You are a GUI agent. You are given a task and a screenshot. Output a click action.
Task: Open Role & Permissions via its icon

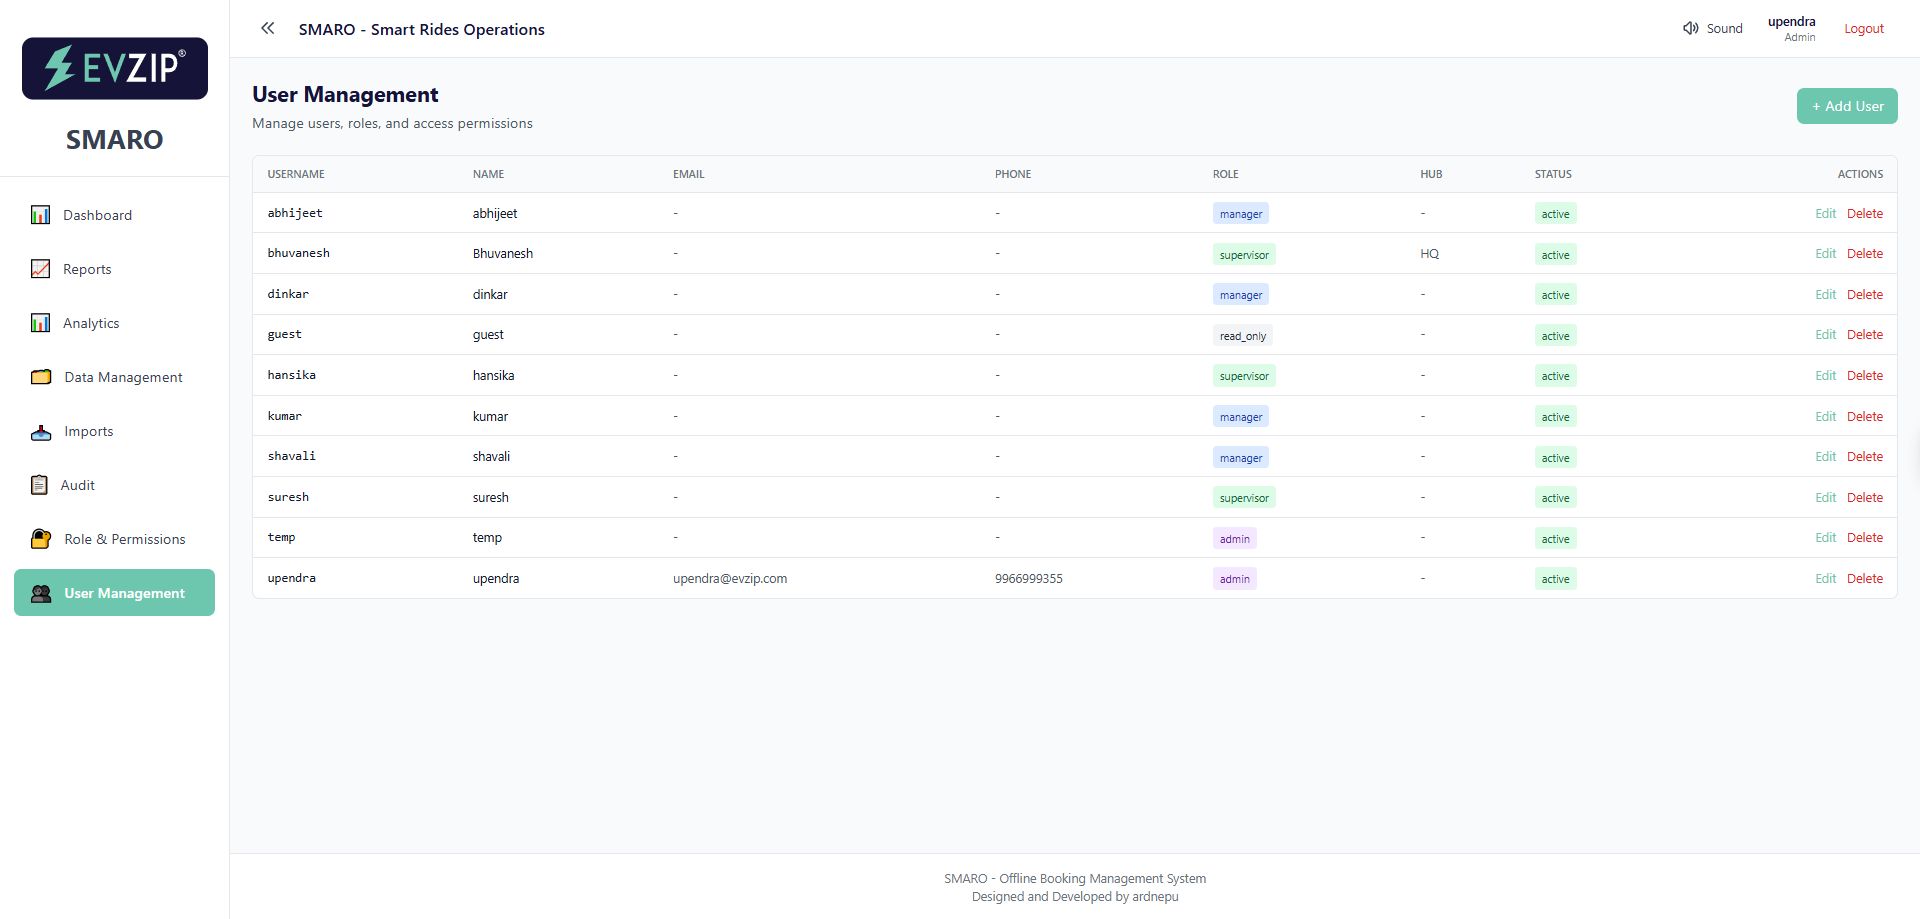tap(40, 538)
